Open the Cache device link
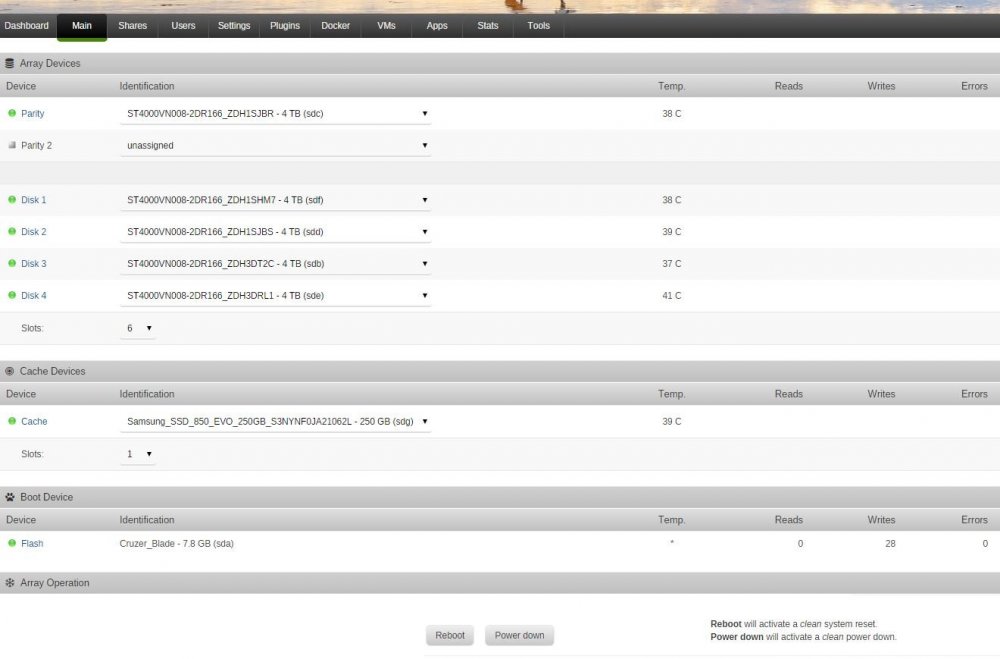 (x=34, y=421)
